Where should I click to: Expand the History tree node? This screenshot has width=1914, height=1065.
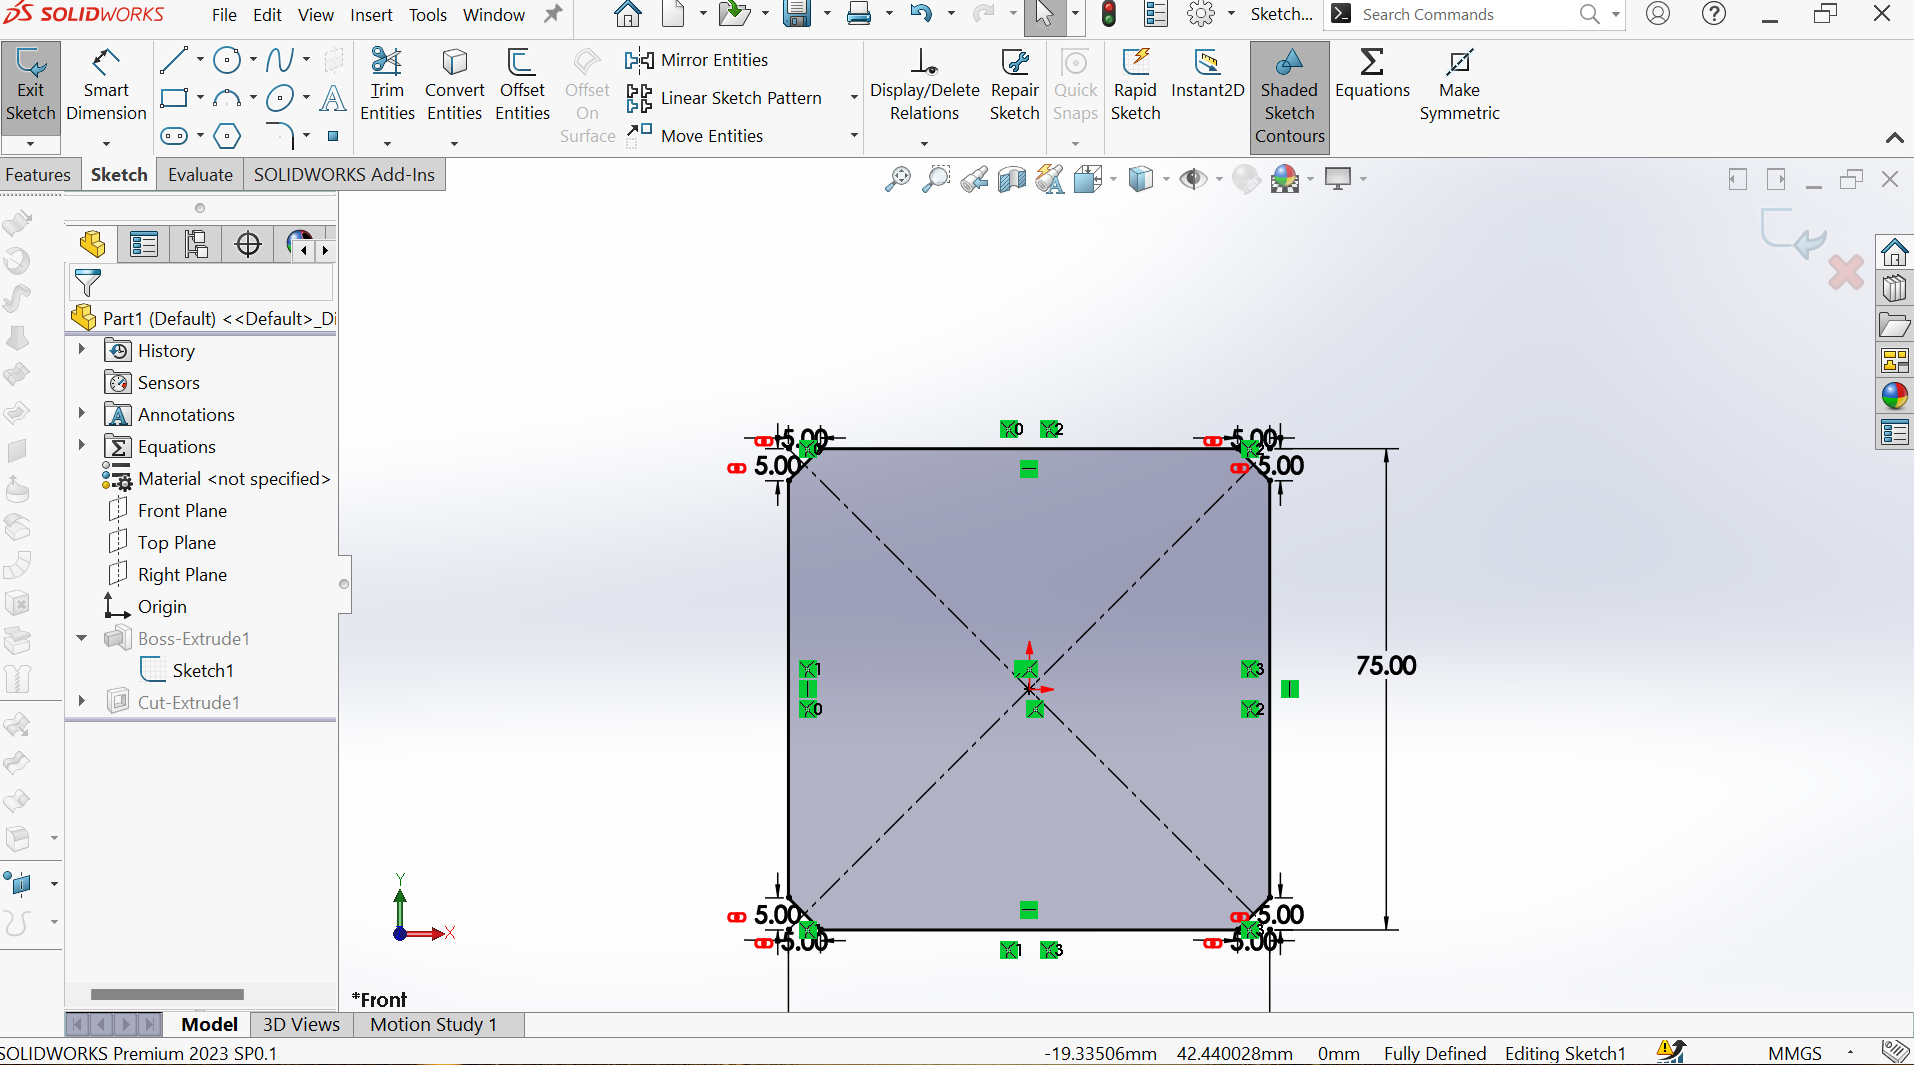[x=82, y=349]
